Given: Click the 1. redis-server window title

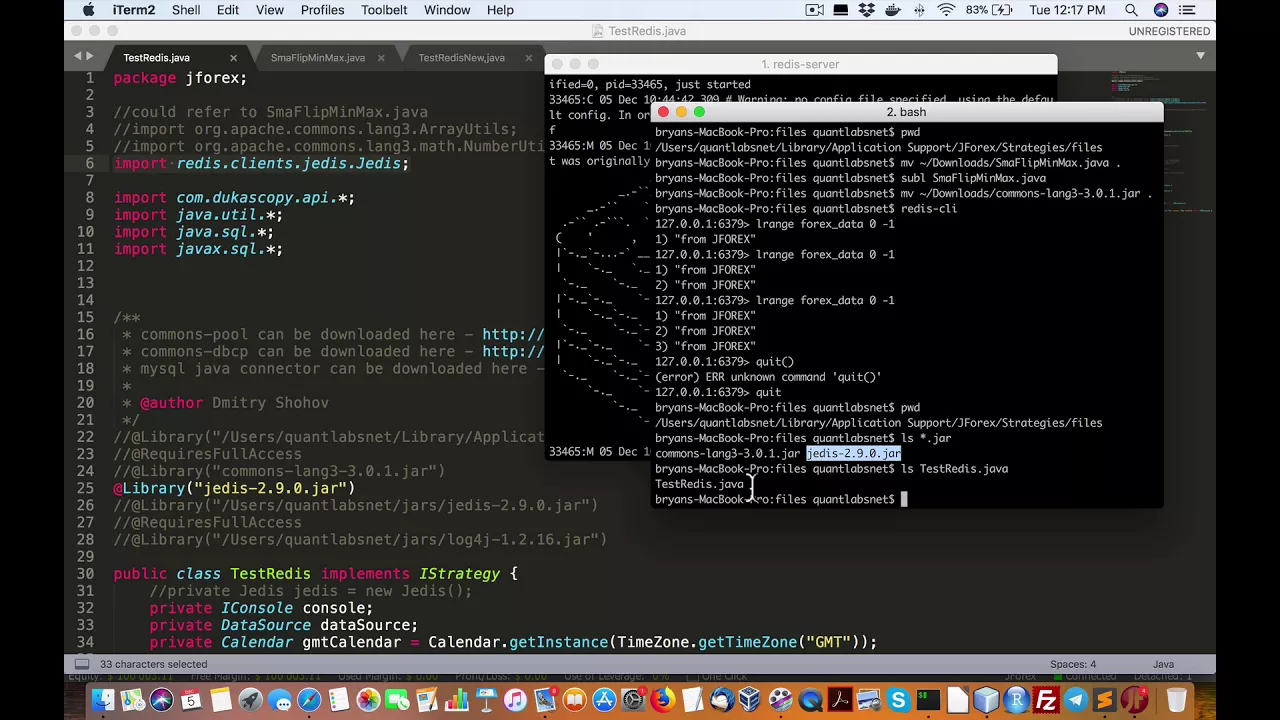Looking at the screenshot, I should (800, 64).
